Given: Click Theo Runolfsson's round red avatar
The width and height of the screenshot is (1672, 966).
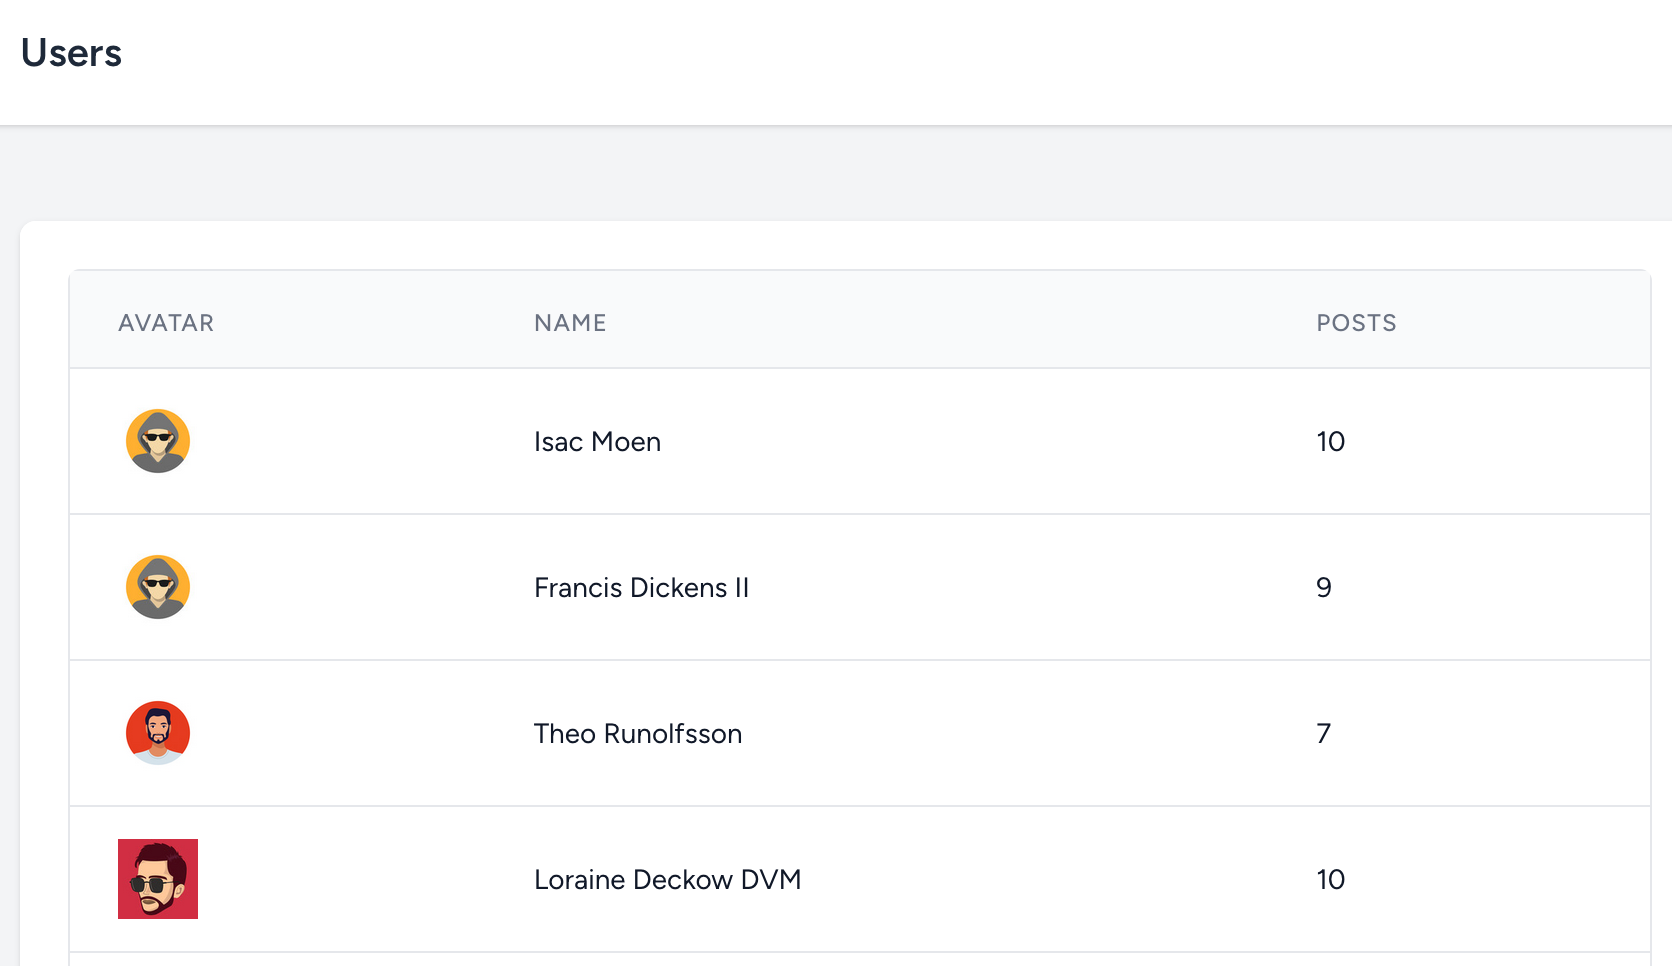Looking at the screenshot, I should click(x=158, y=733).
